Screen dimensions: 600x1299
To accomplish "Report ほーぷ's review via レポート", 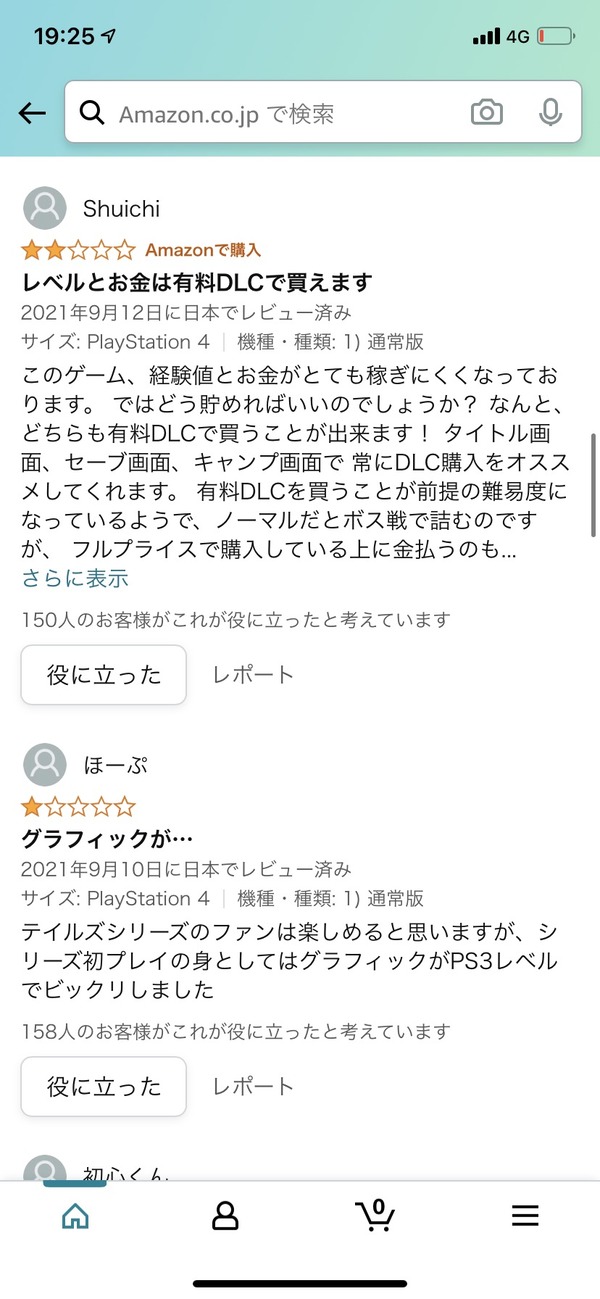I will click(x=253, y=1086).
